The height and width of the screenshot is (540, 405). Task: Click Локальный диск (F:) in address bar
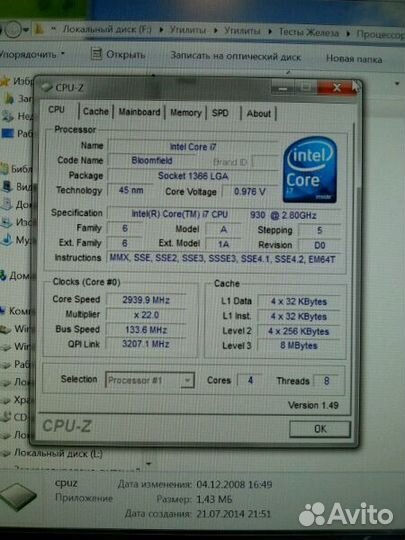107,29
